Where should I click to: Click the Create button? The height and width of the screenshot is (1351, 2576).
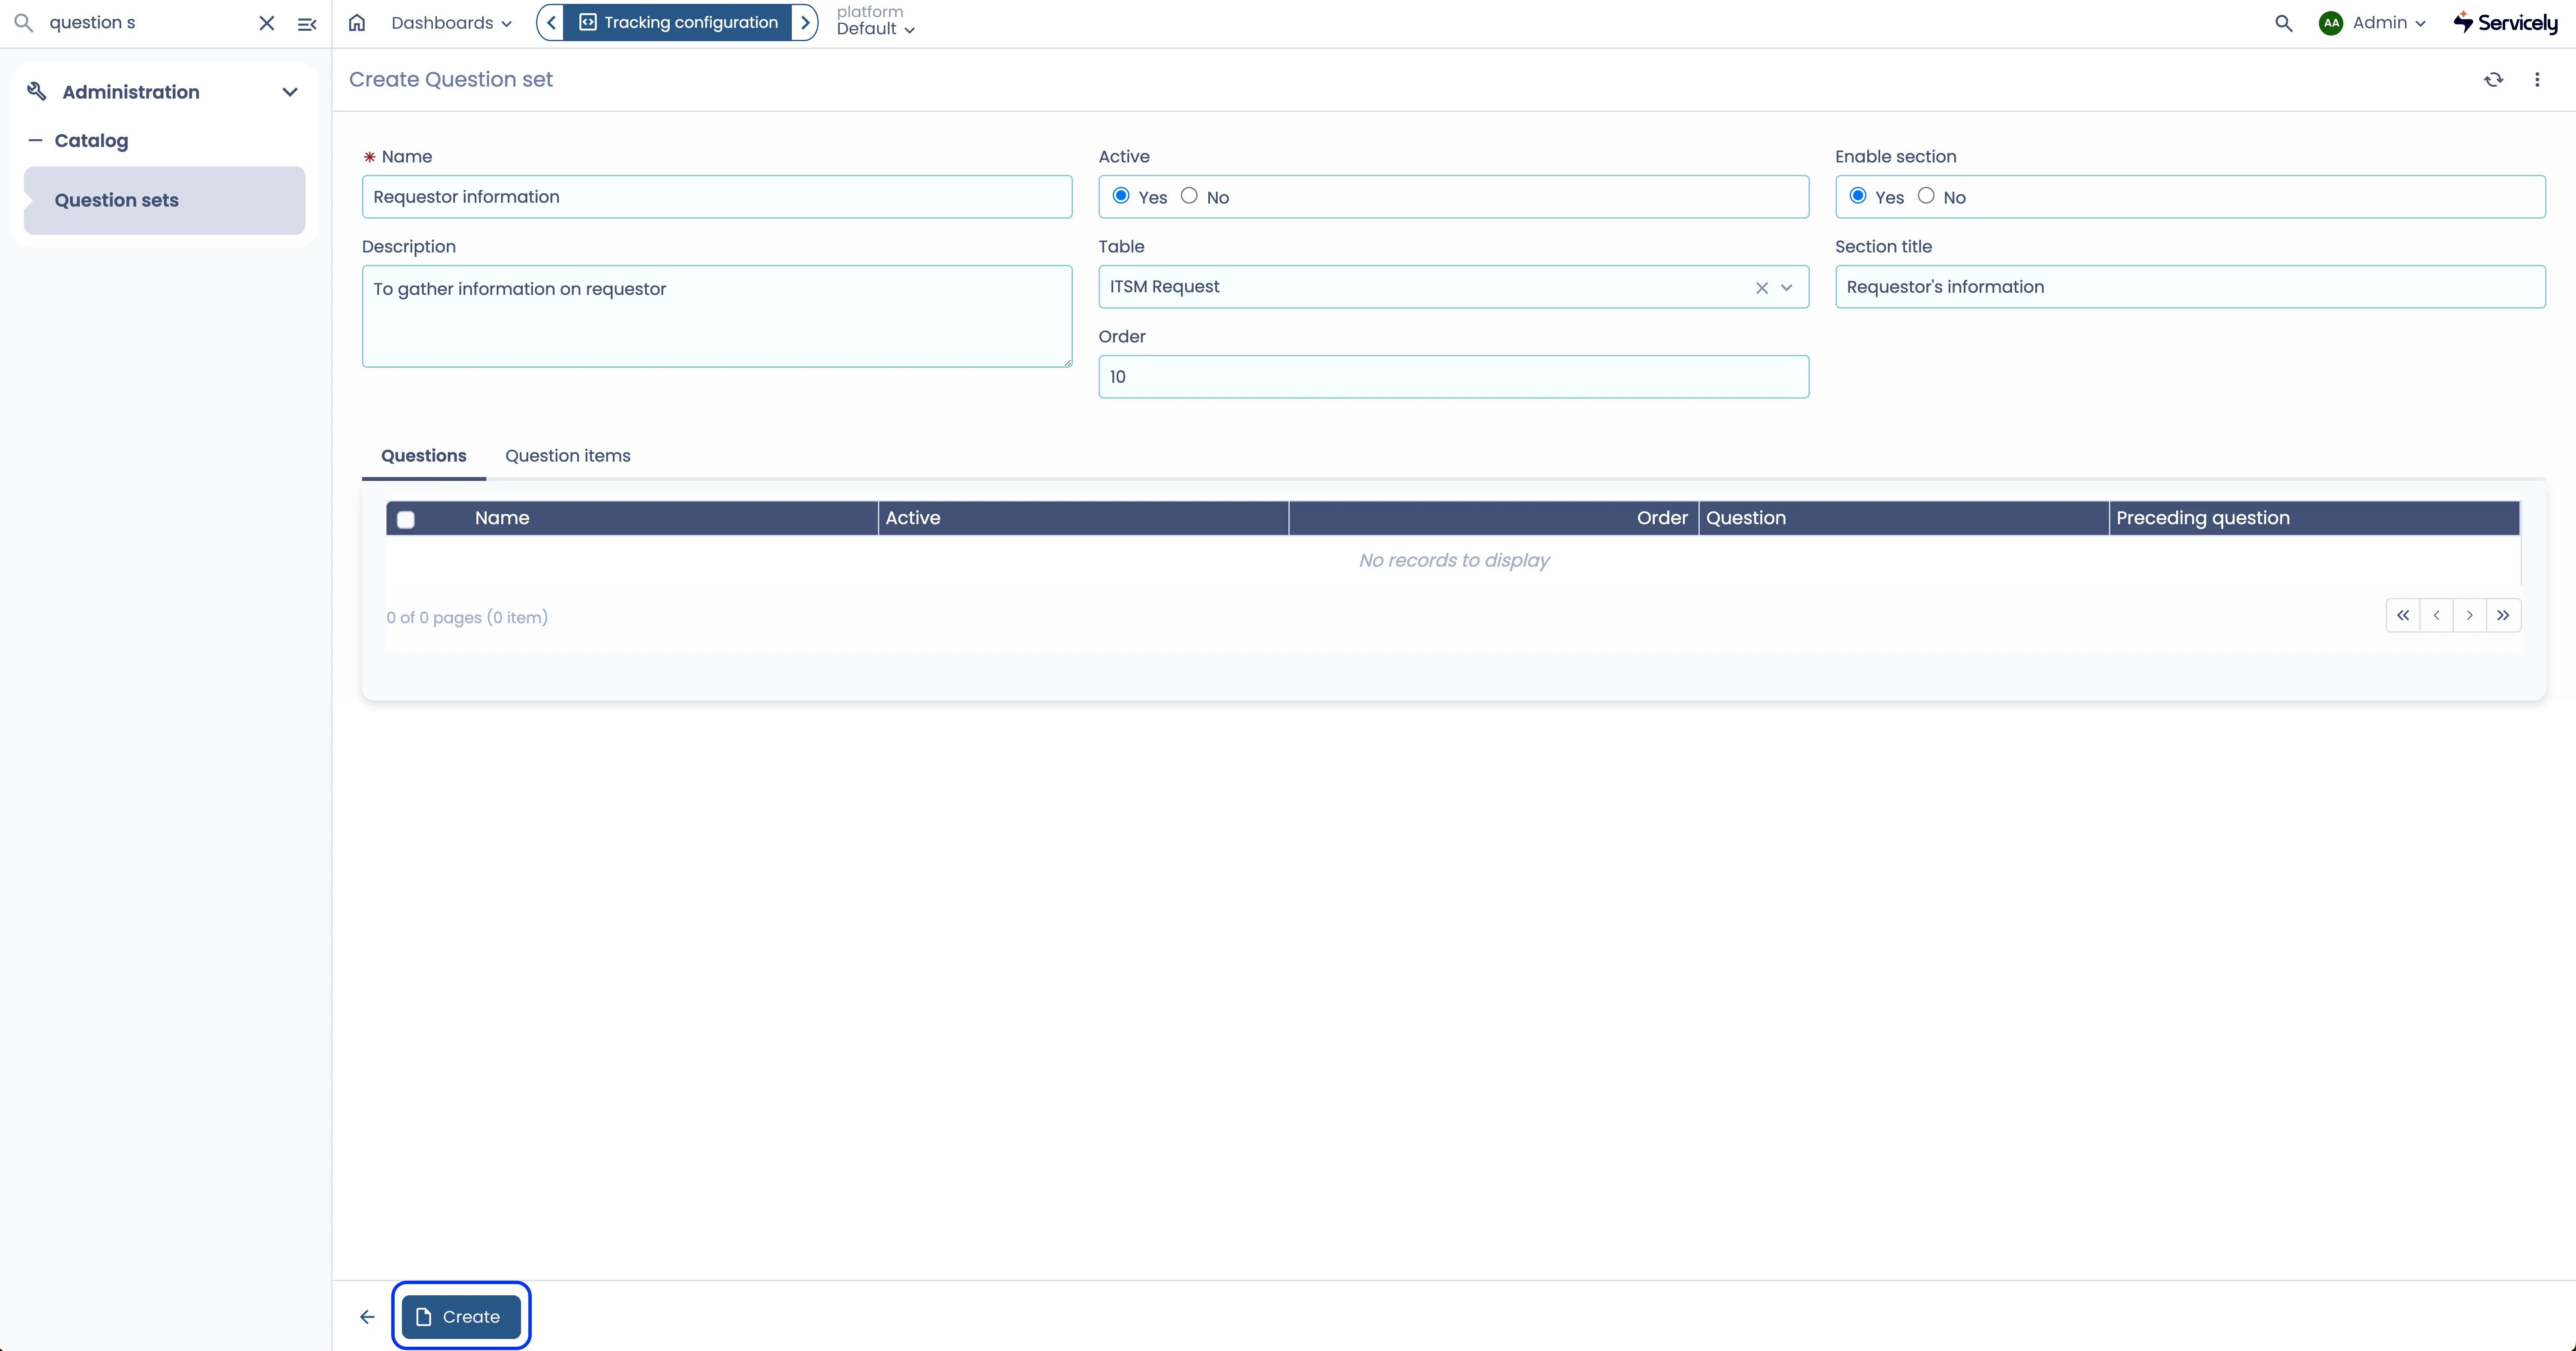(x=461, y=1317)
